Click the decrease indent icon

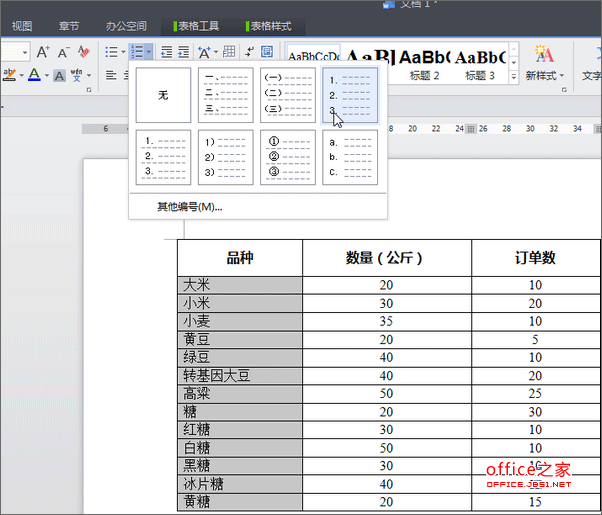[x=166, y=52]
